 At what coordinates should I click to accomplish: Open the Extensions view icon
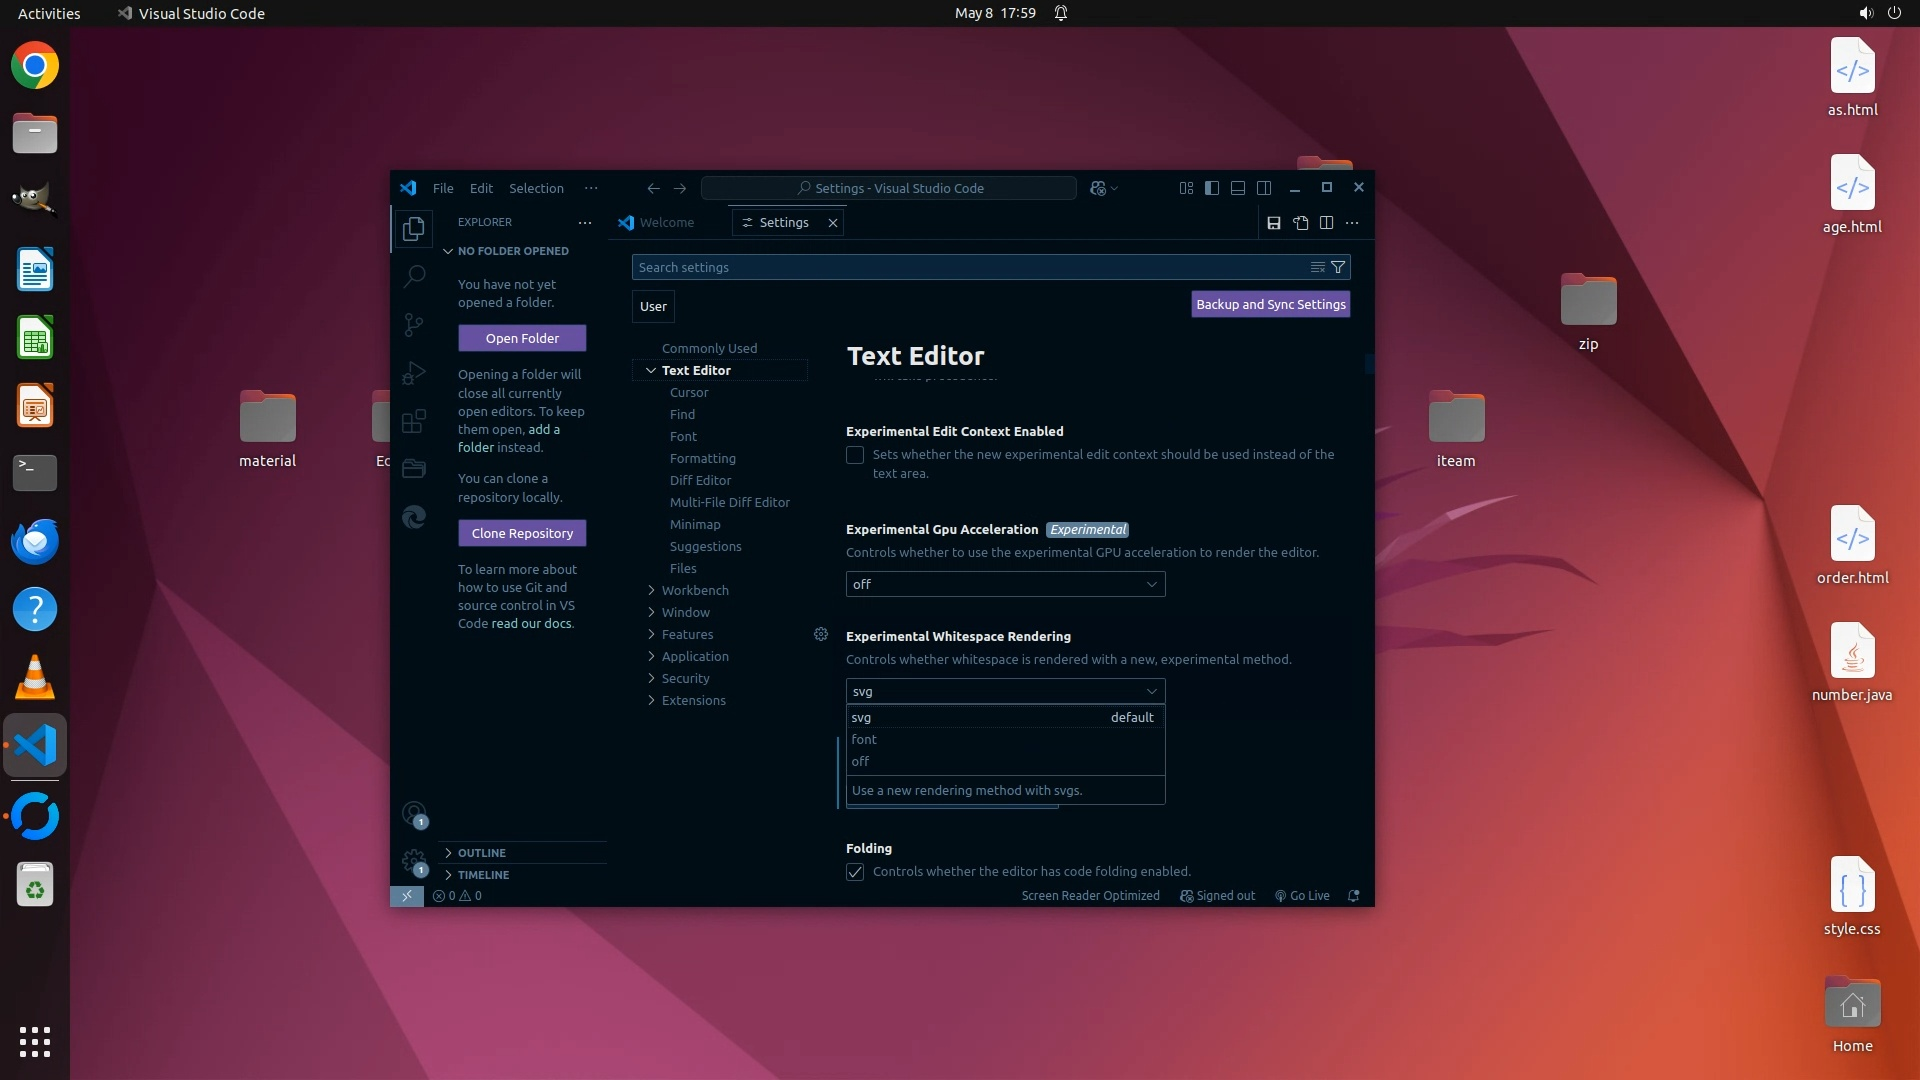coord(414,421)
